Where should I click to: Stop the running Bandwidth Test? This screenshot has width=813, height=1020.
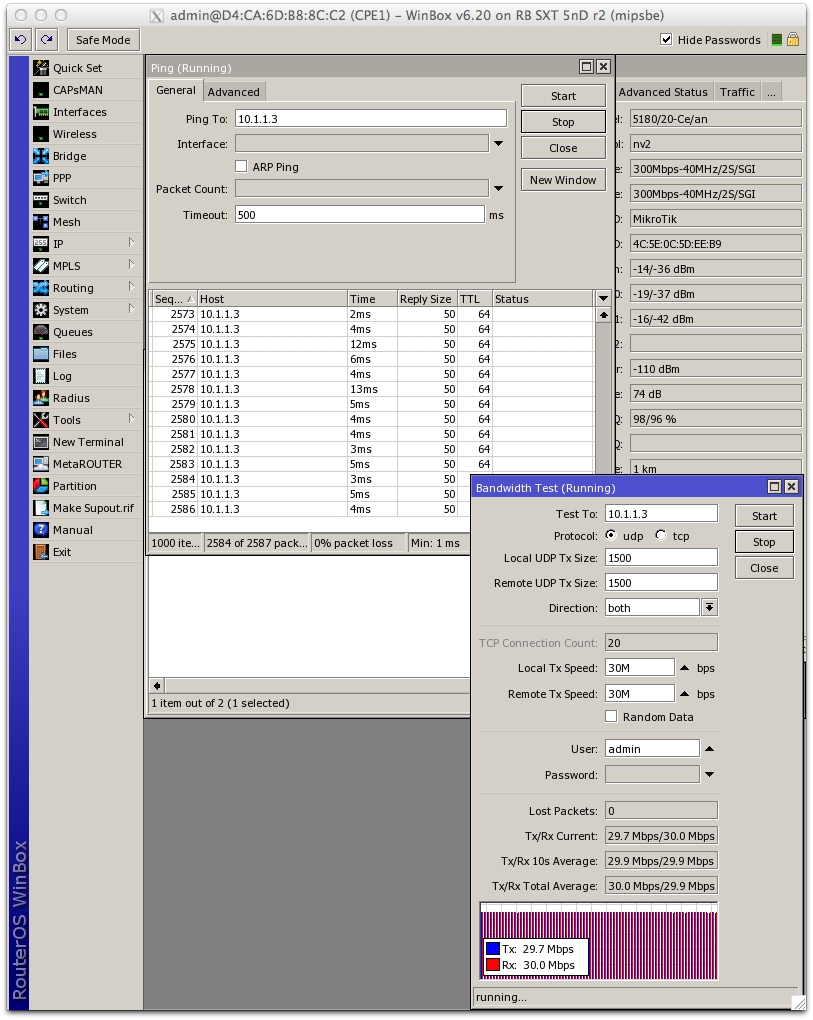763,541
